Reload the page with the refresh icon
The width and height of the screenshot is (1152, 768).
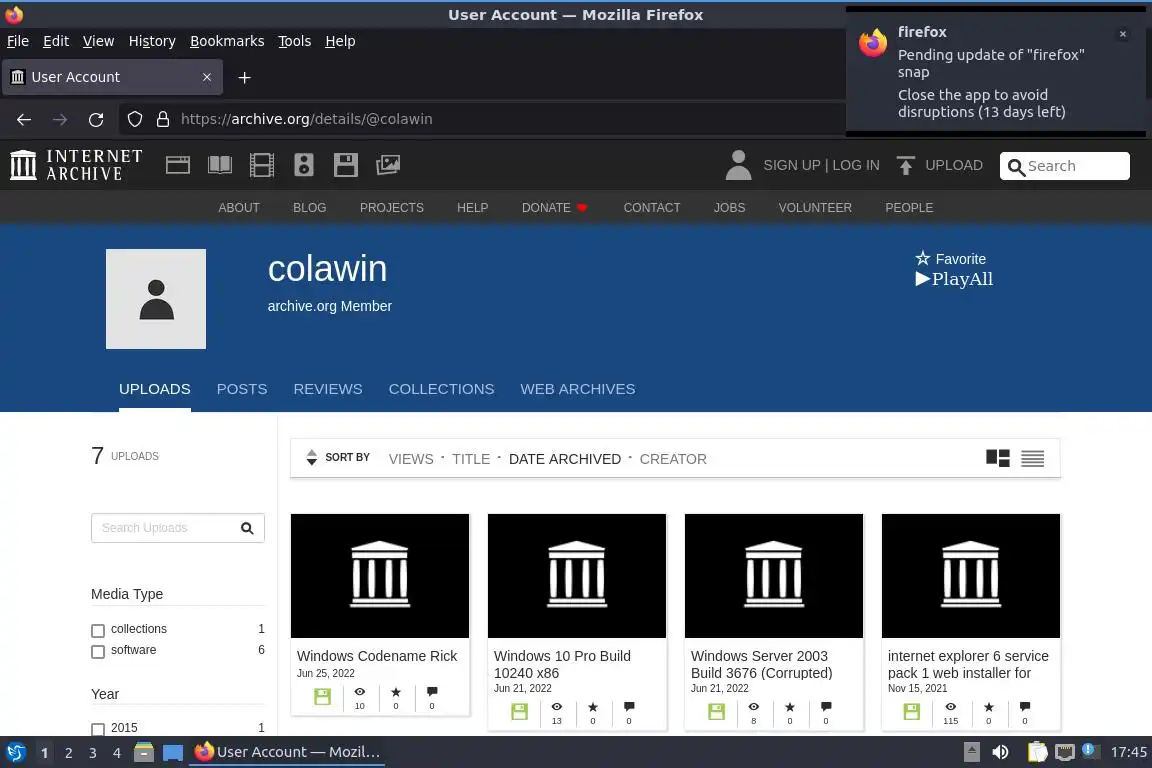(x=96, y=119)
